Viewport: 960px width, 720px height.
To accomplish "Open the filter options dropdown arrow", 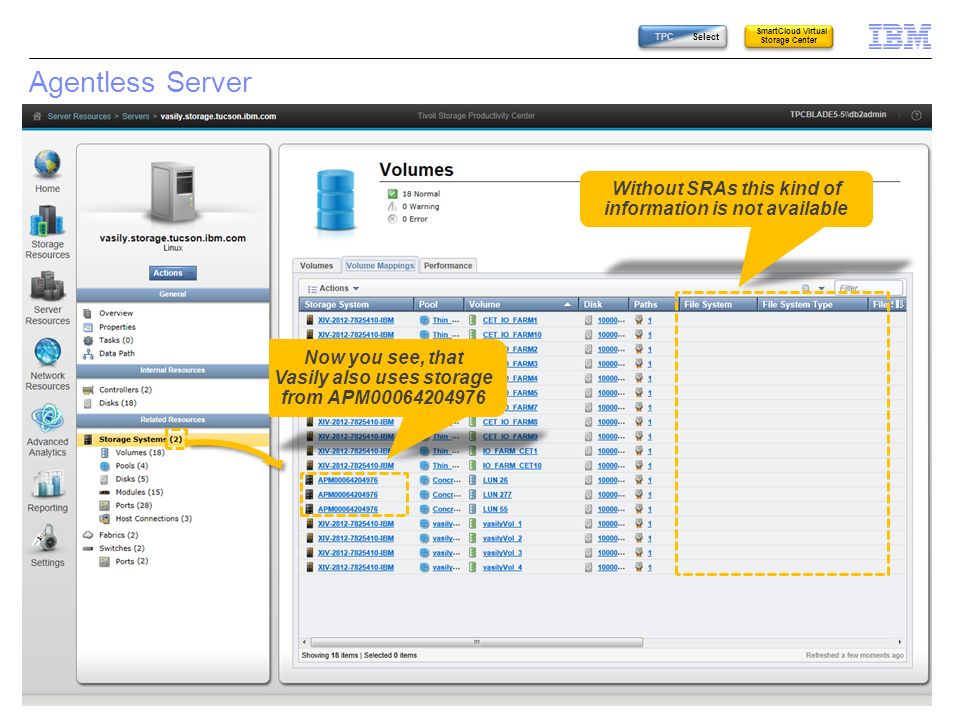I will pos(822,288).
